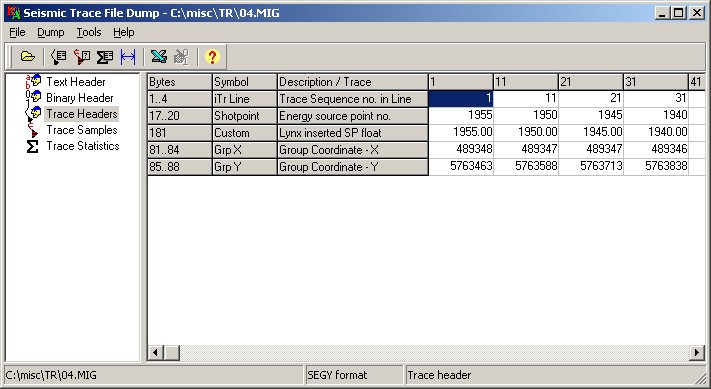This screenshot has height=389, width=711.
Task: Click the Grp Y value 5763838 cell
Action: coord(656,166)
